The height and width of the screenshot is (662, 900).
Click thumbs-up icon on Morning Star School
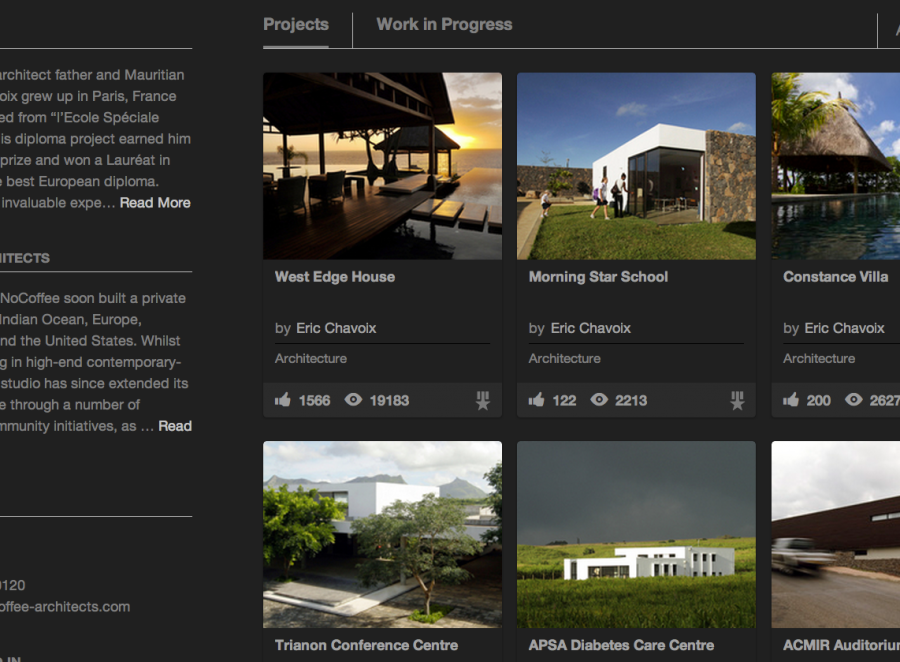coord(537,400)
